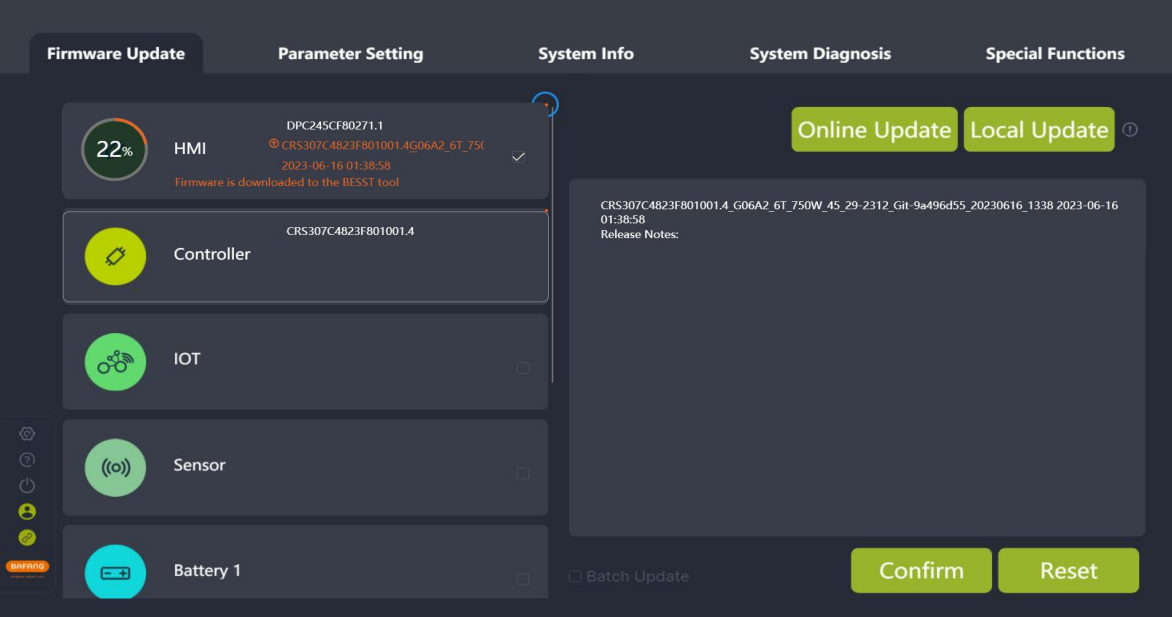Screen dimensions: 1172x617
Task: Check the Sensor checkbox
Action: pos(523,473)
